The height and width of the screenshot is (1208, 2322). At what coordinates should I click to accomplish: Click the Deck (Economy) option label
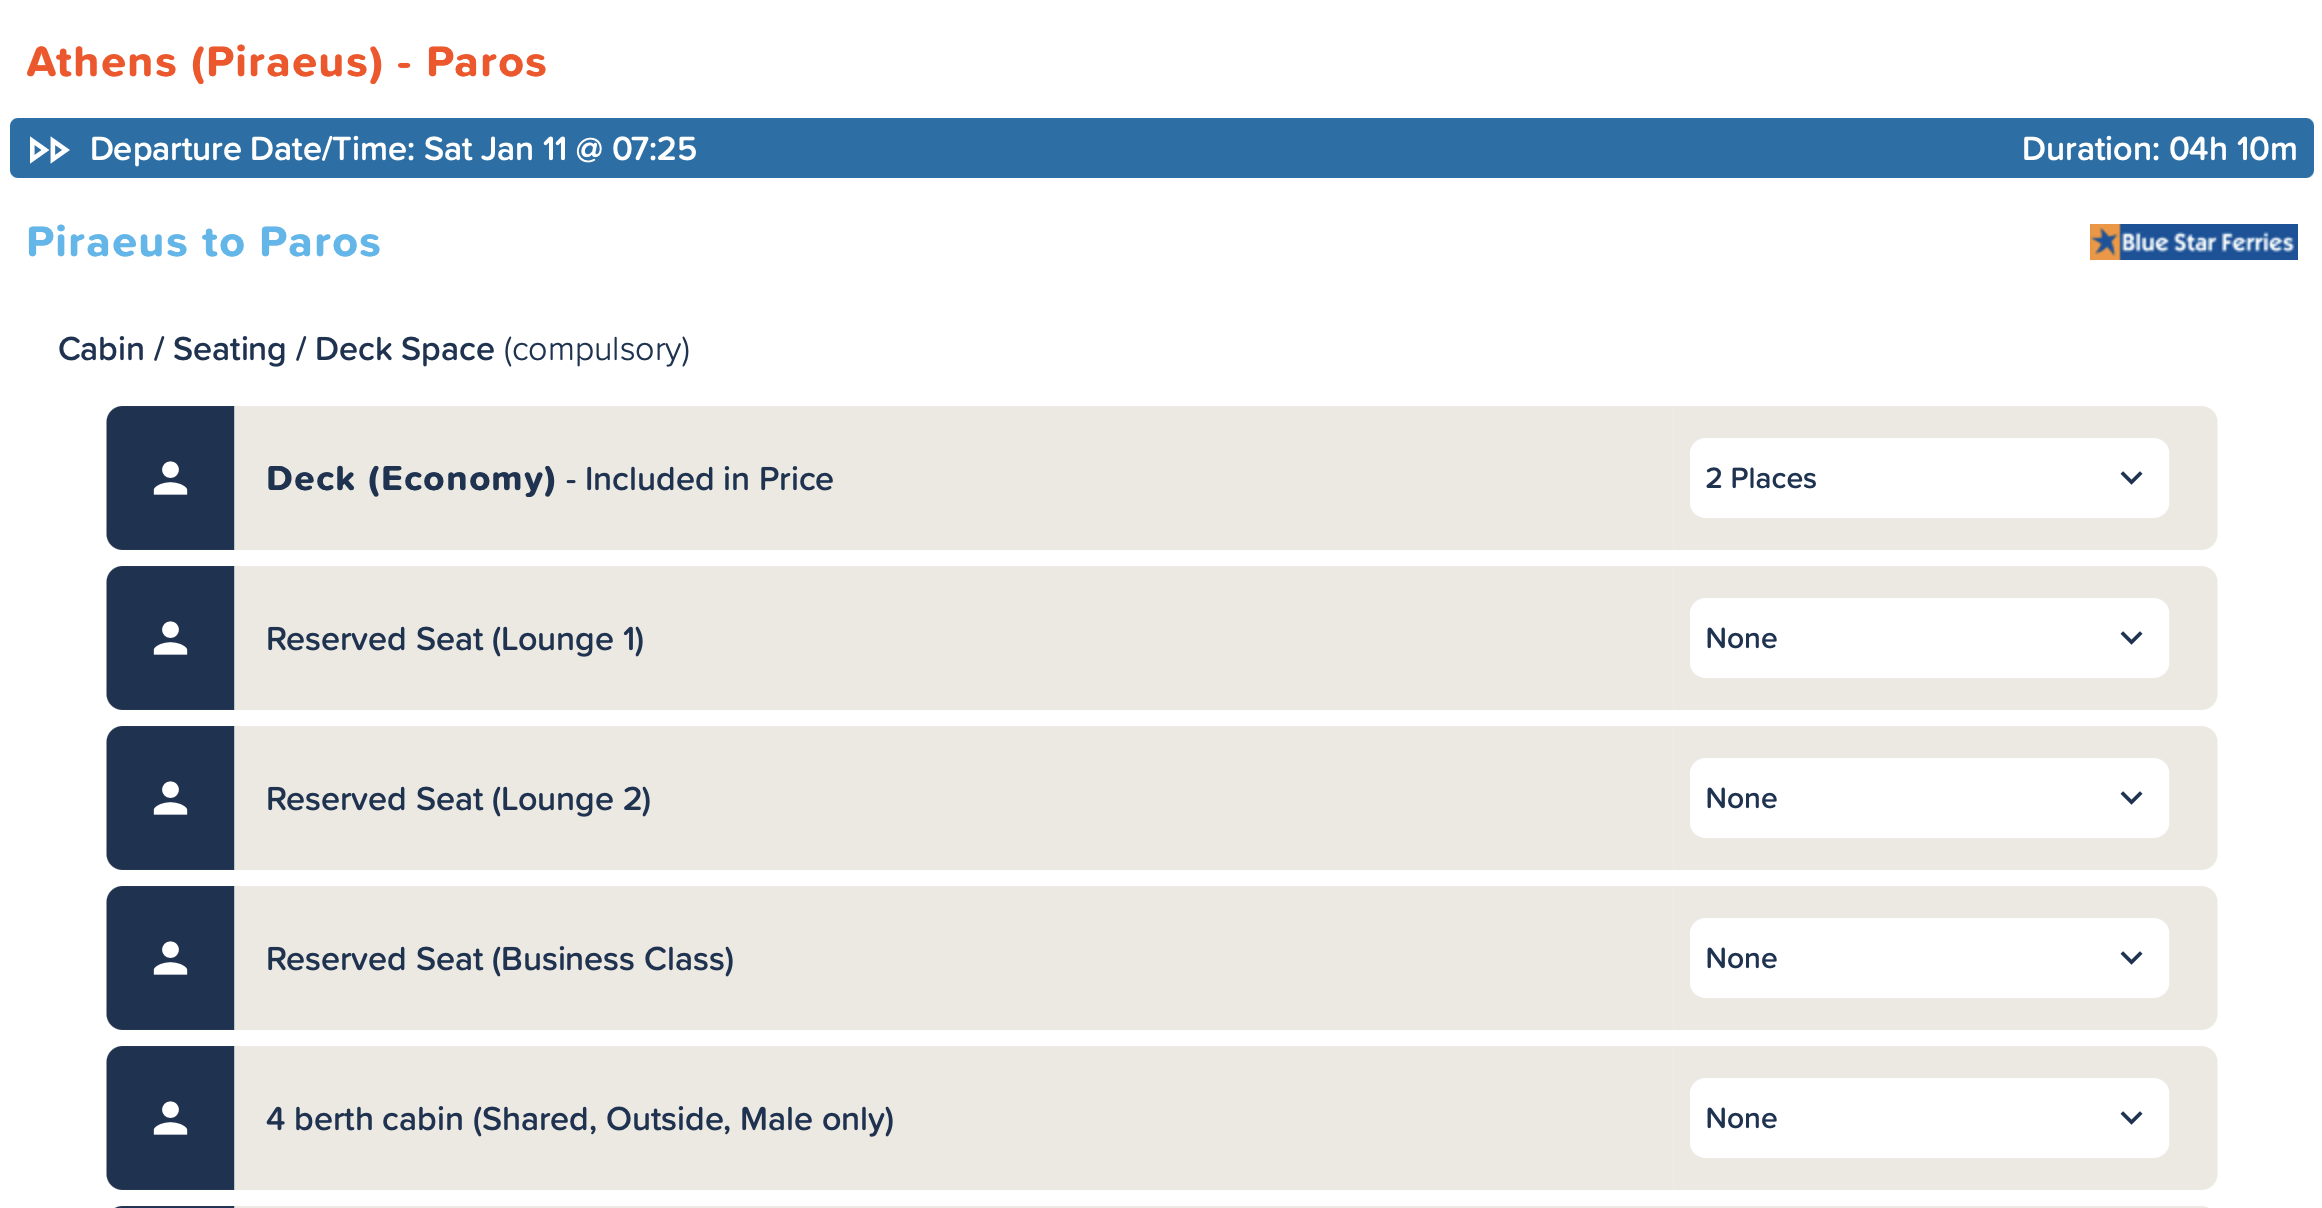(410, 478)
